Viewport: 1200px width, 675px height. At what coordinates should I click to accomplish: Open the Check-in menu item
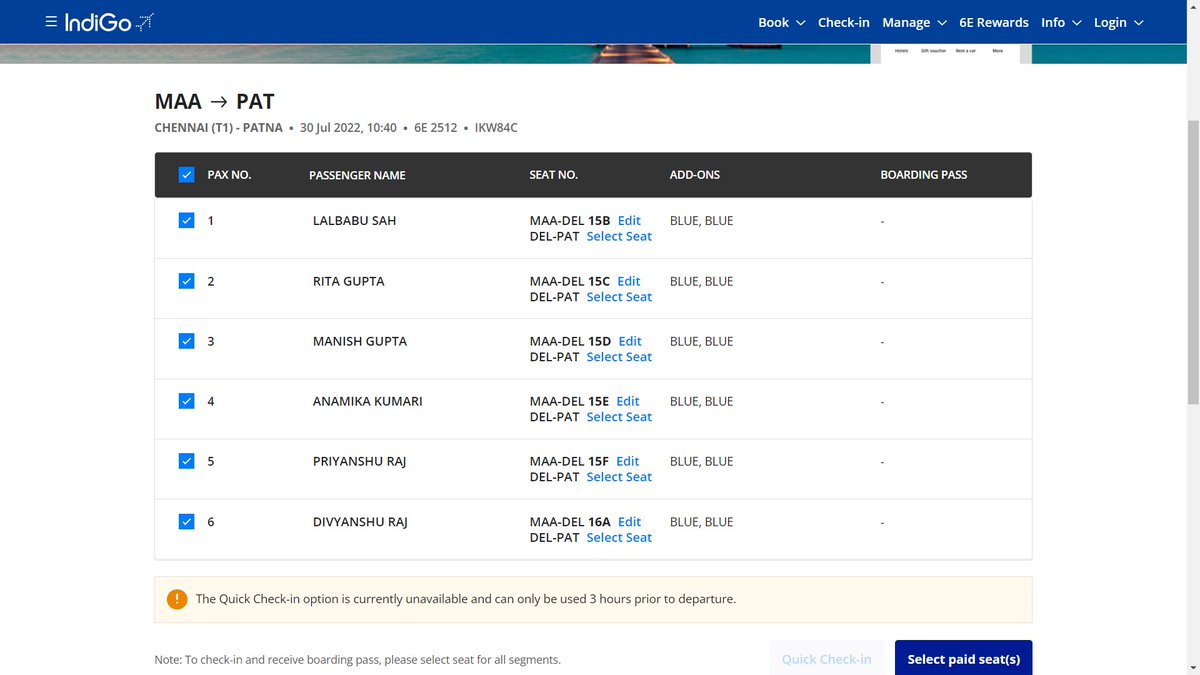pyautogui.click(x=844, y=22)
